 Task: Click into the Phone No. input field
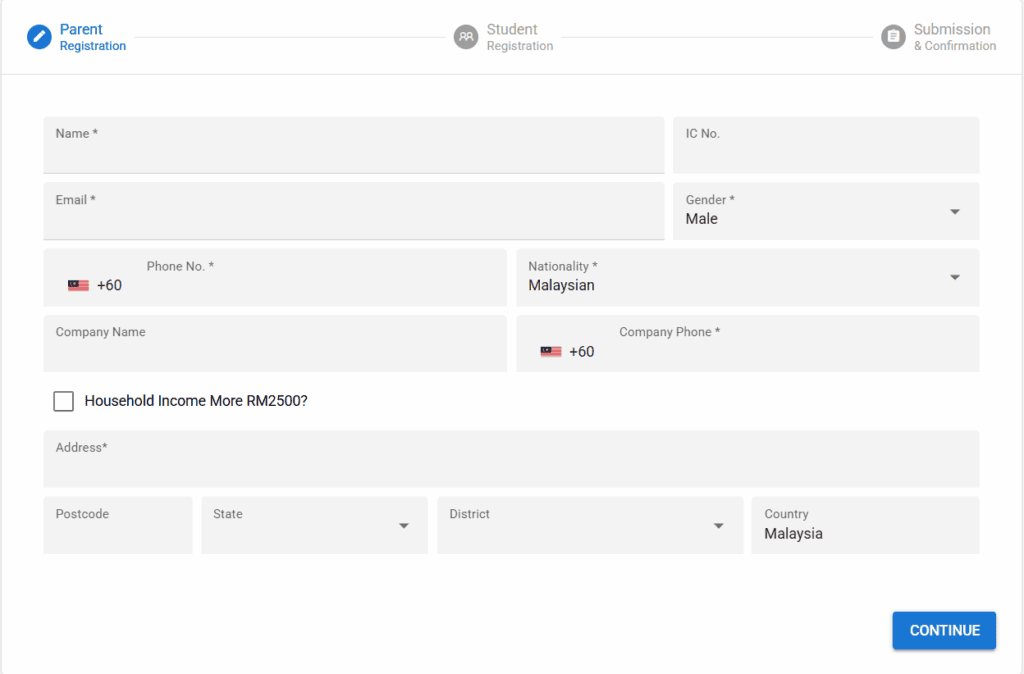tap(275, 278)
